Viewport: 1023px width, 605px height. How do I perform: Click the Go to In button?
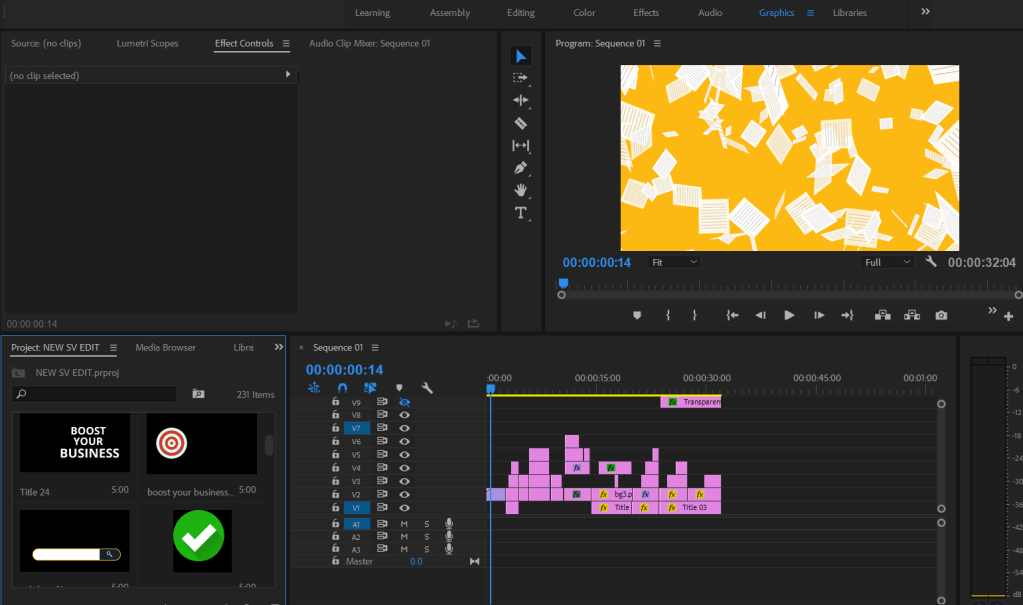click(x=732, y=315)
